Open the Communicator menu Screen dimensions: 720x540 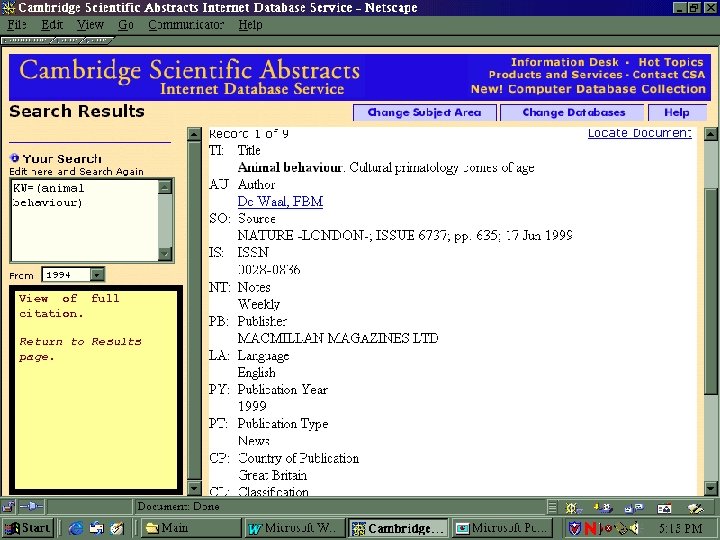[x=186, y=25]
